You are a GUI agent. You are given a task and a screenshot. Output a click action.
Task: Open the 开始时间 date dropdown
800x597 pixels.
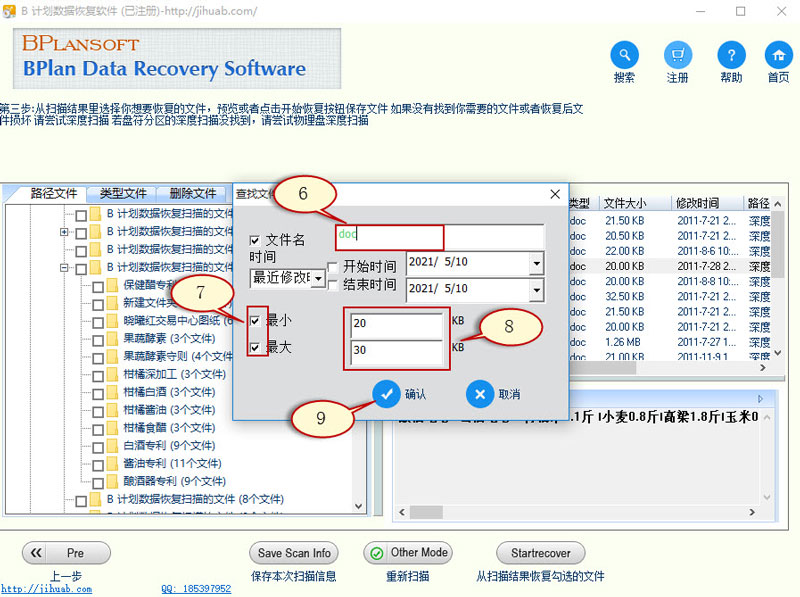point(536,264)
